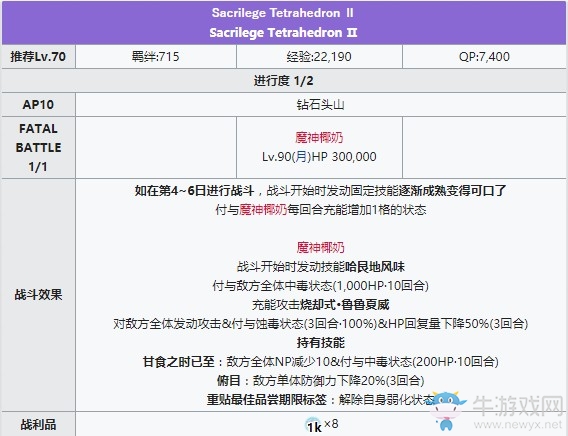Click the standalone centered 魔神椰奶 heading link
568x436 pixels.
[x=321, y=248]
